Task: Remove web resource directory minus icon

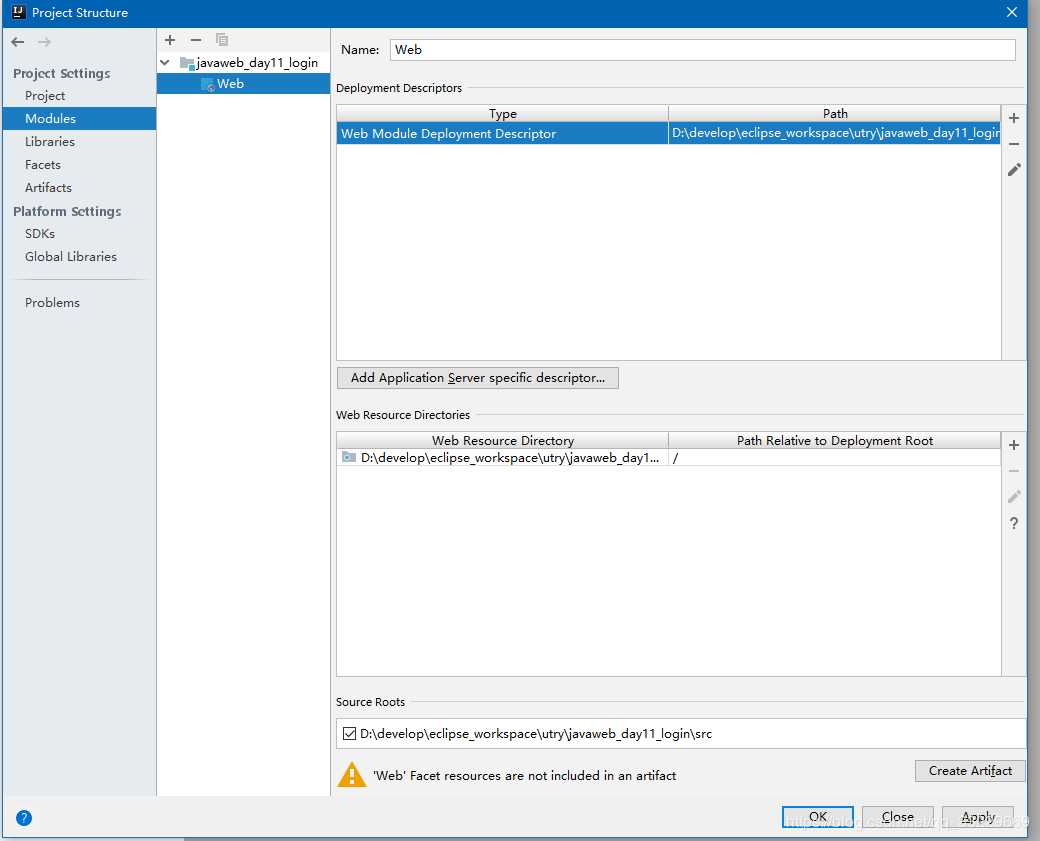Action: point(1013,471)
